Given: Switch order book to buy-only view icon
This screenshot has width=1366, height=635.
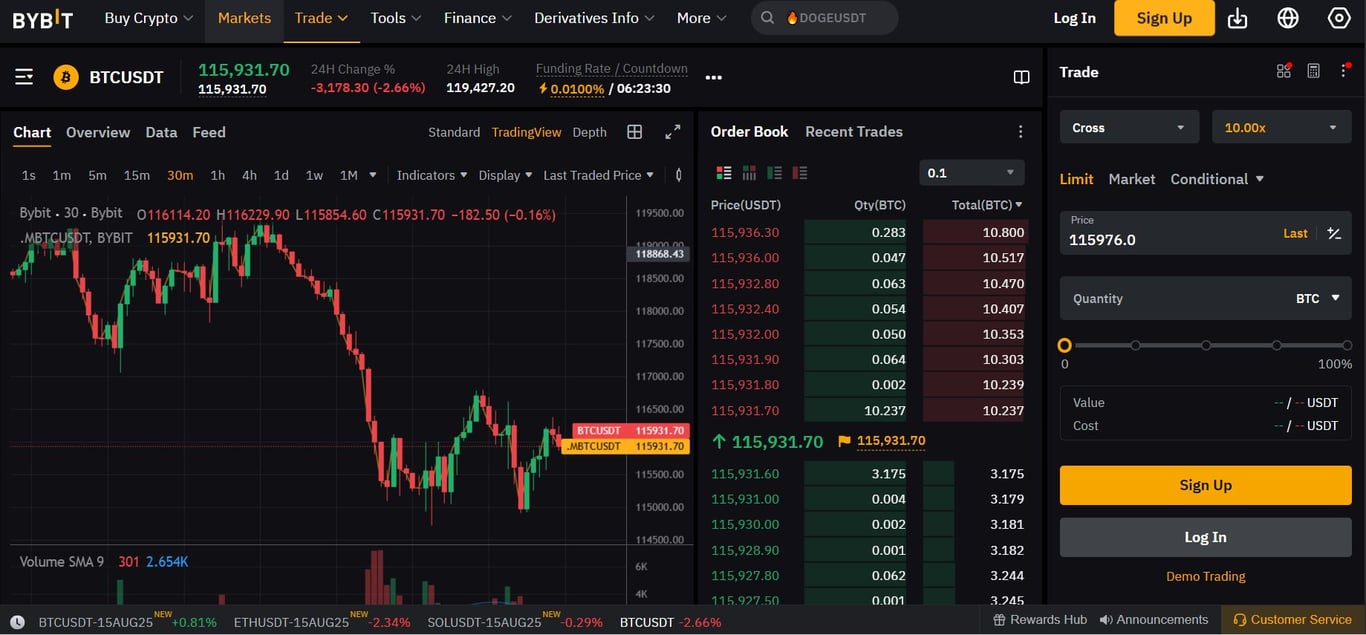Looking at the screenshot, I should coord(773,173).
